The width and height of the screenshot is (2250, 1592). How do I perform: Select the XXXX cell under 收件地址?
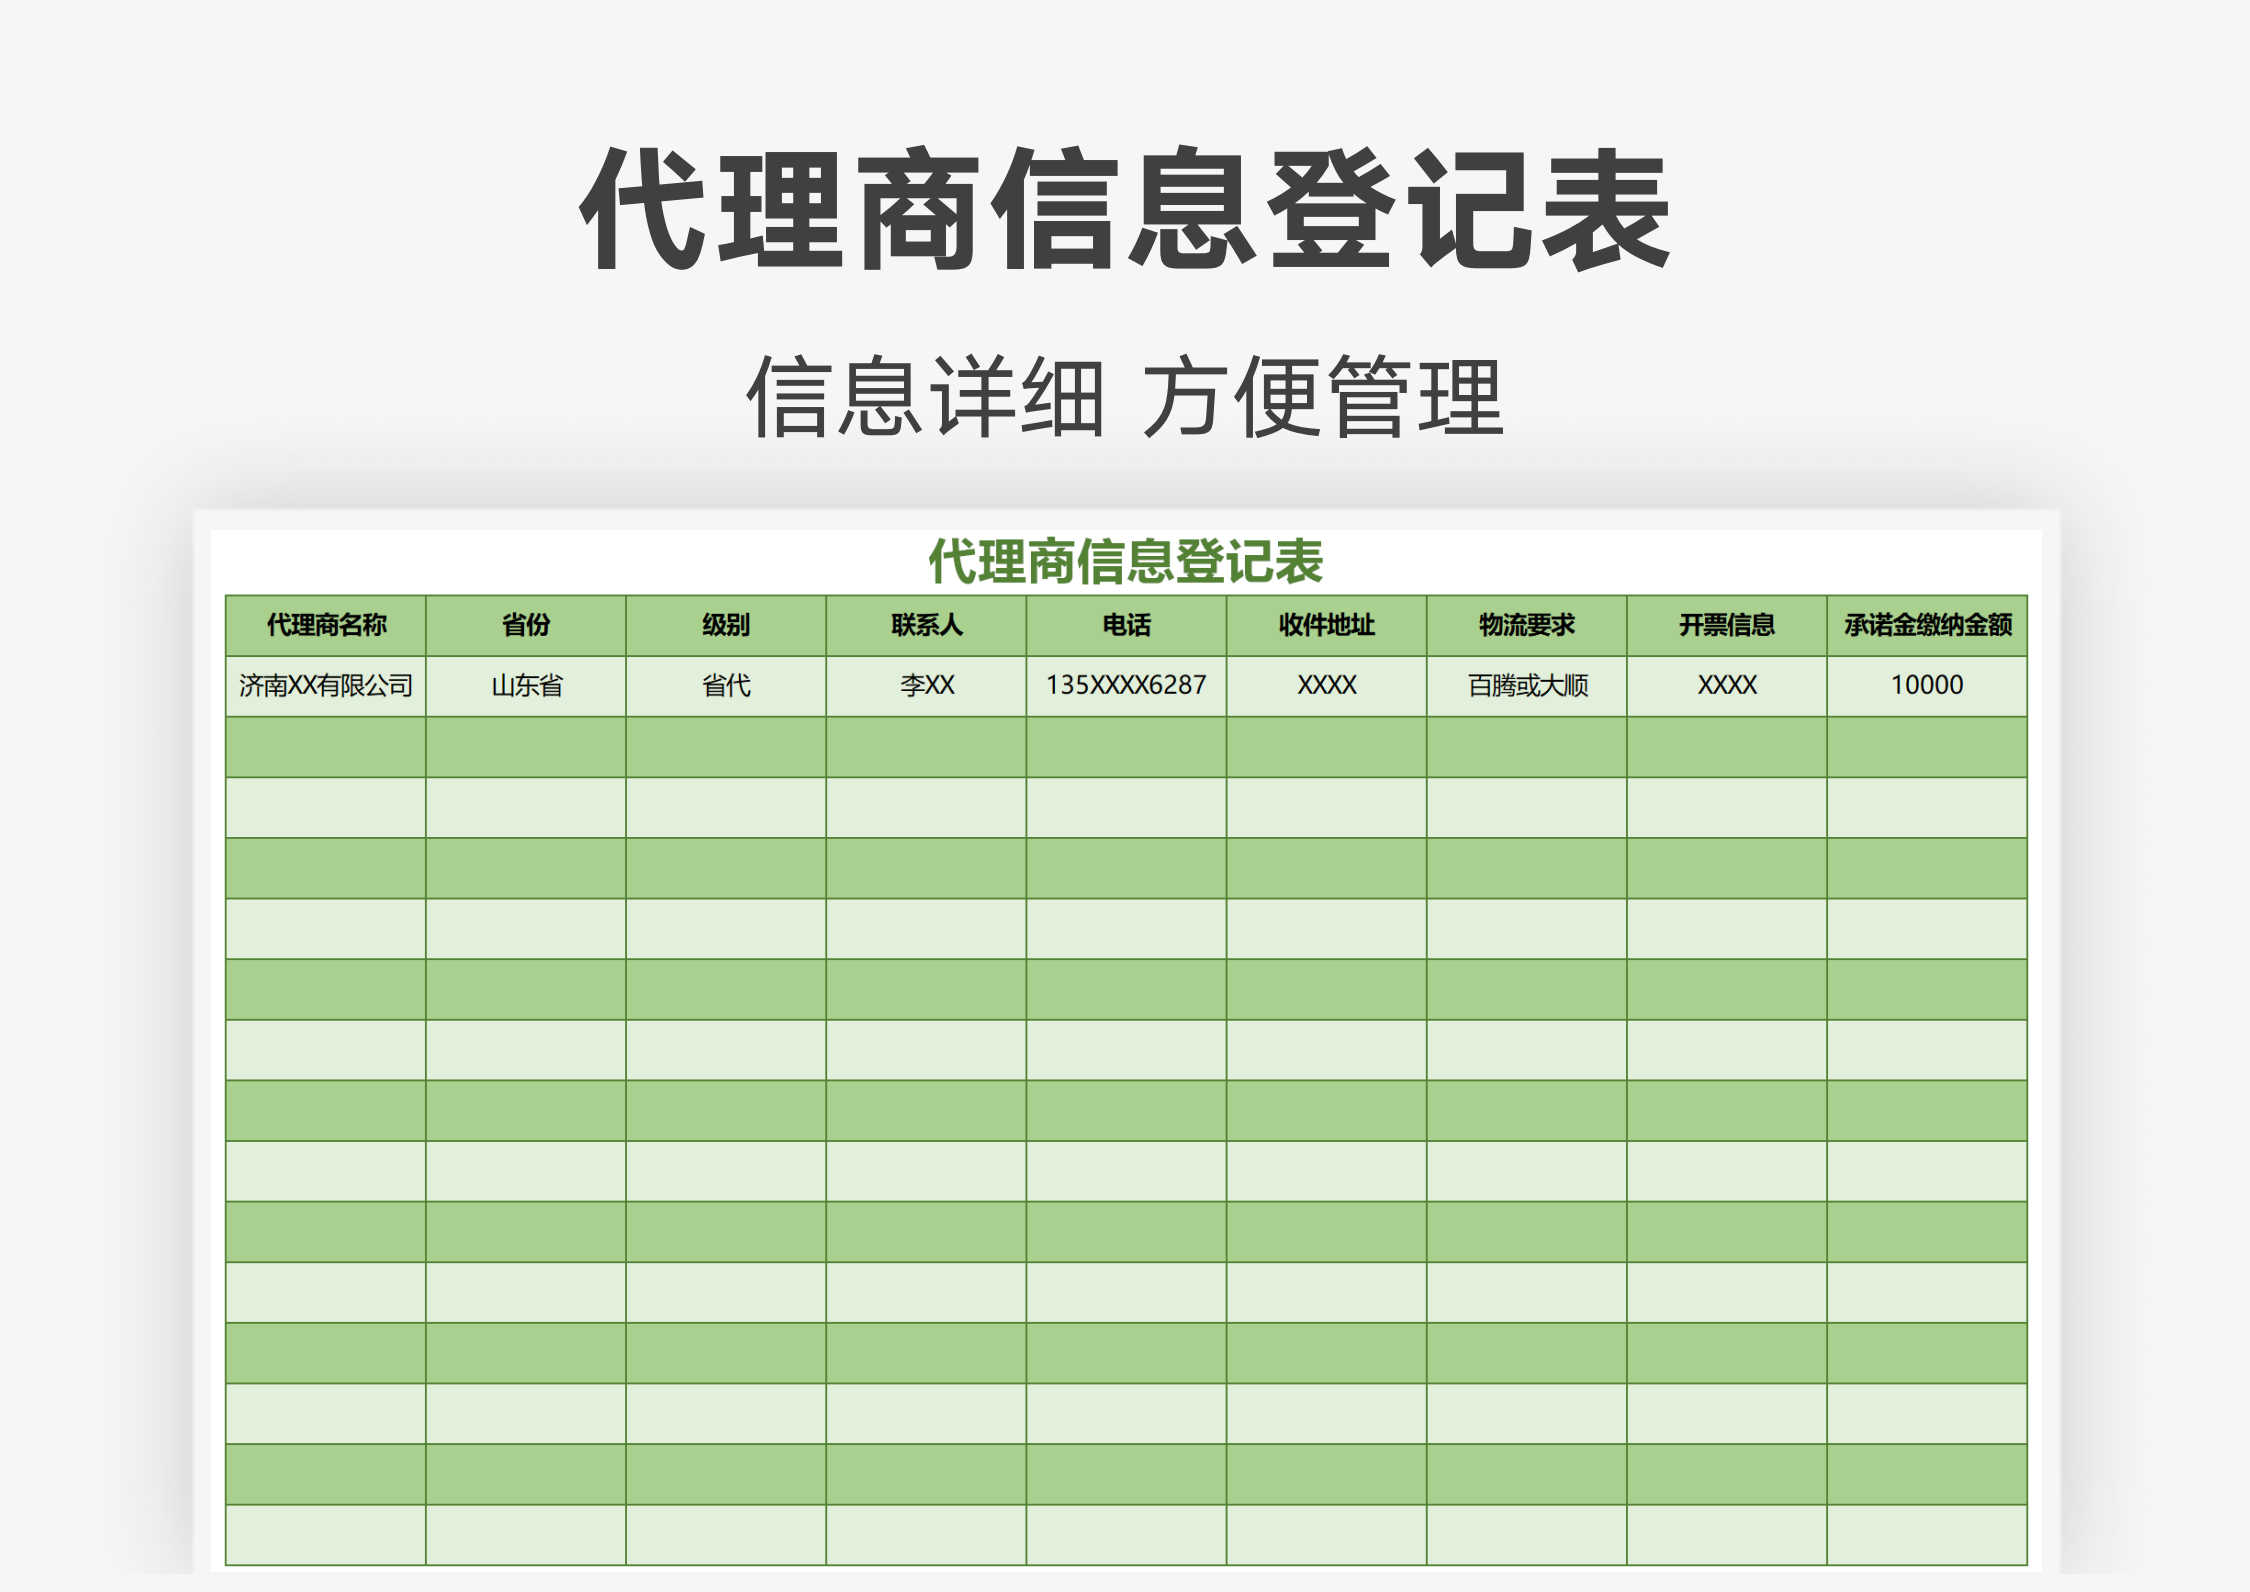[1327, 686]
